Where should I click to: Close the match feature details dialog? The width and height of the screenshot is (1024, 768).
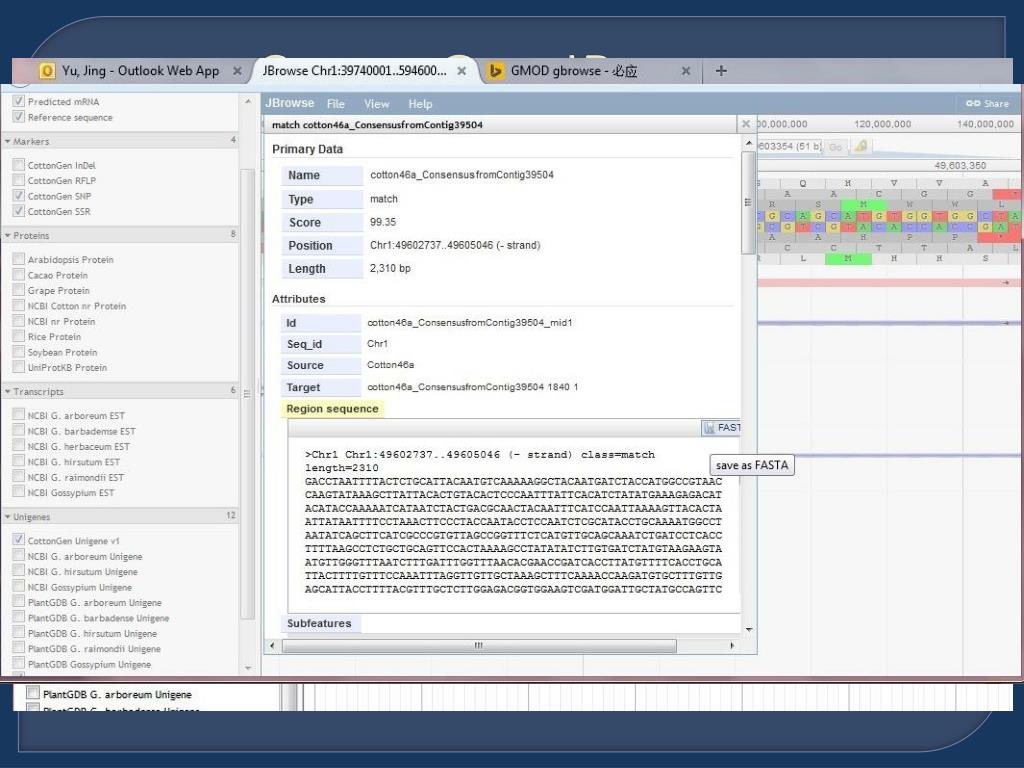coord(746,124)
